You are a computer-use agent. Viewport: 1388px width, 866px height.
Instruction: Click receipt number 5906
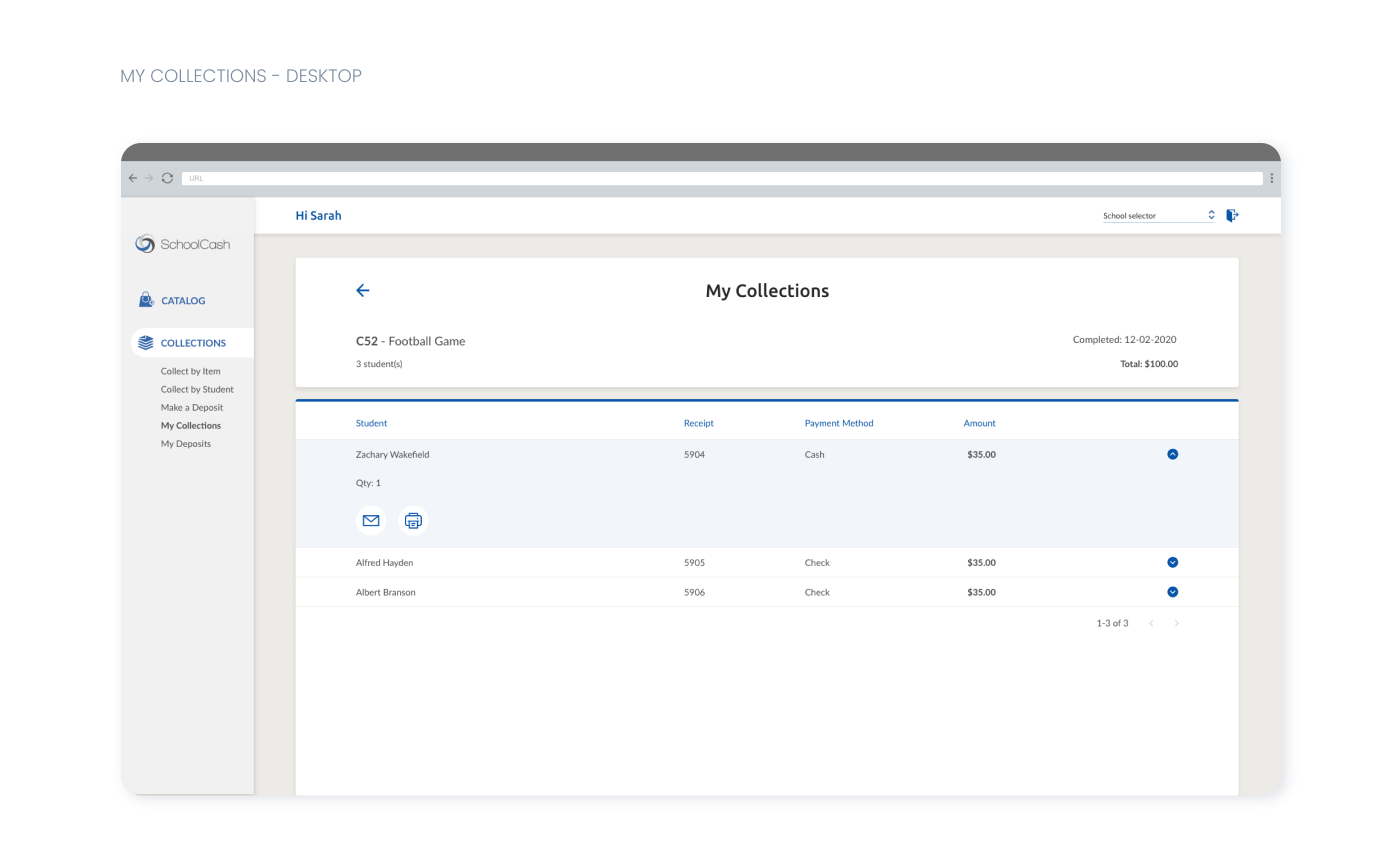(695, 592)
